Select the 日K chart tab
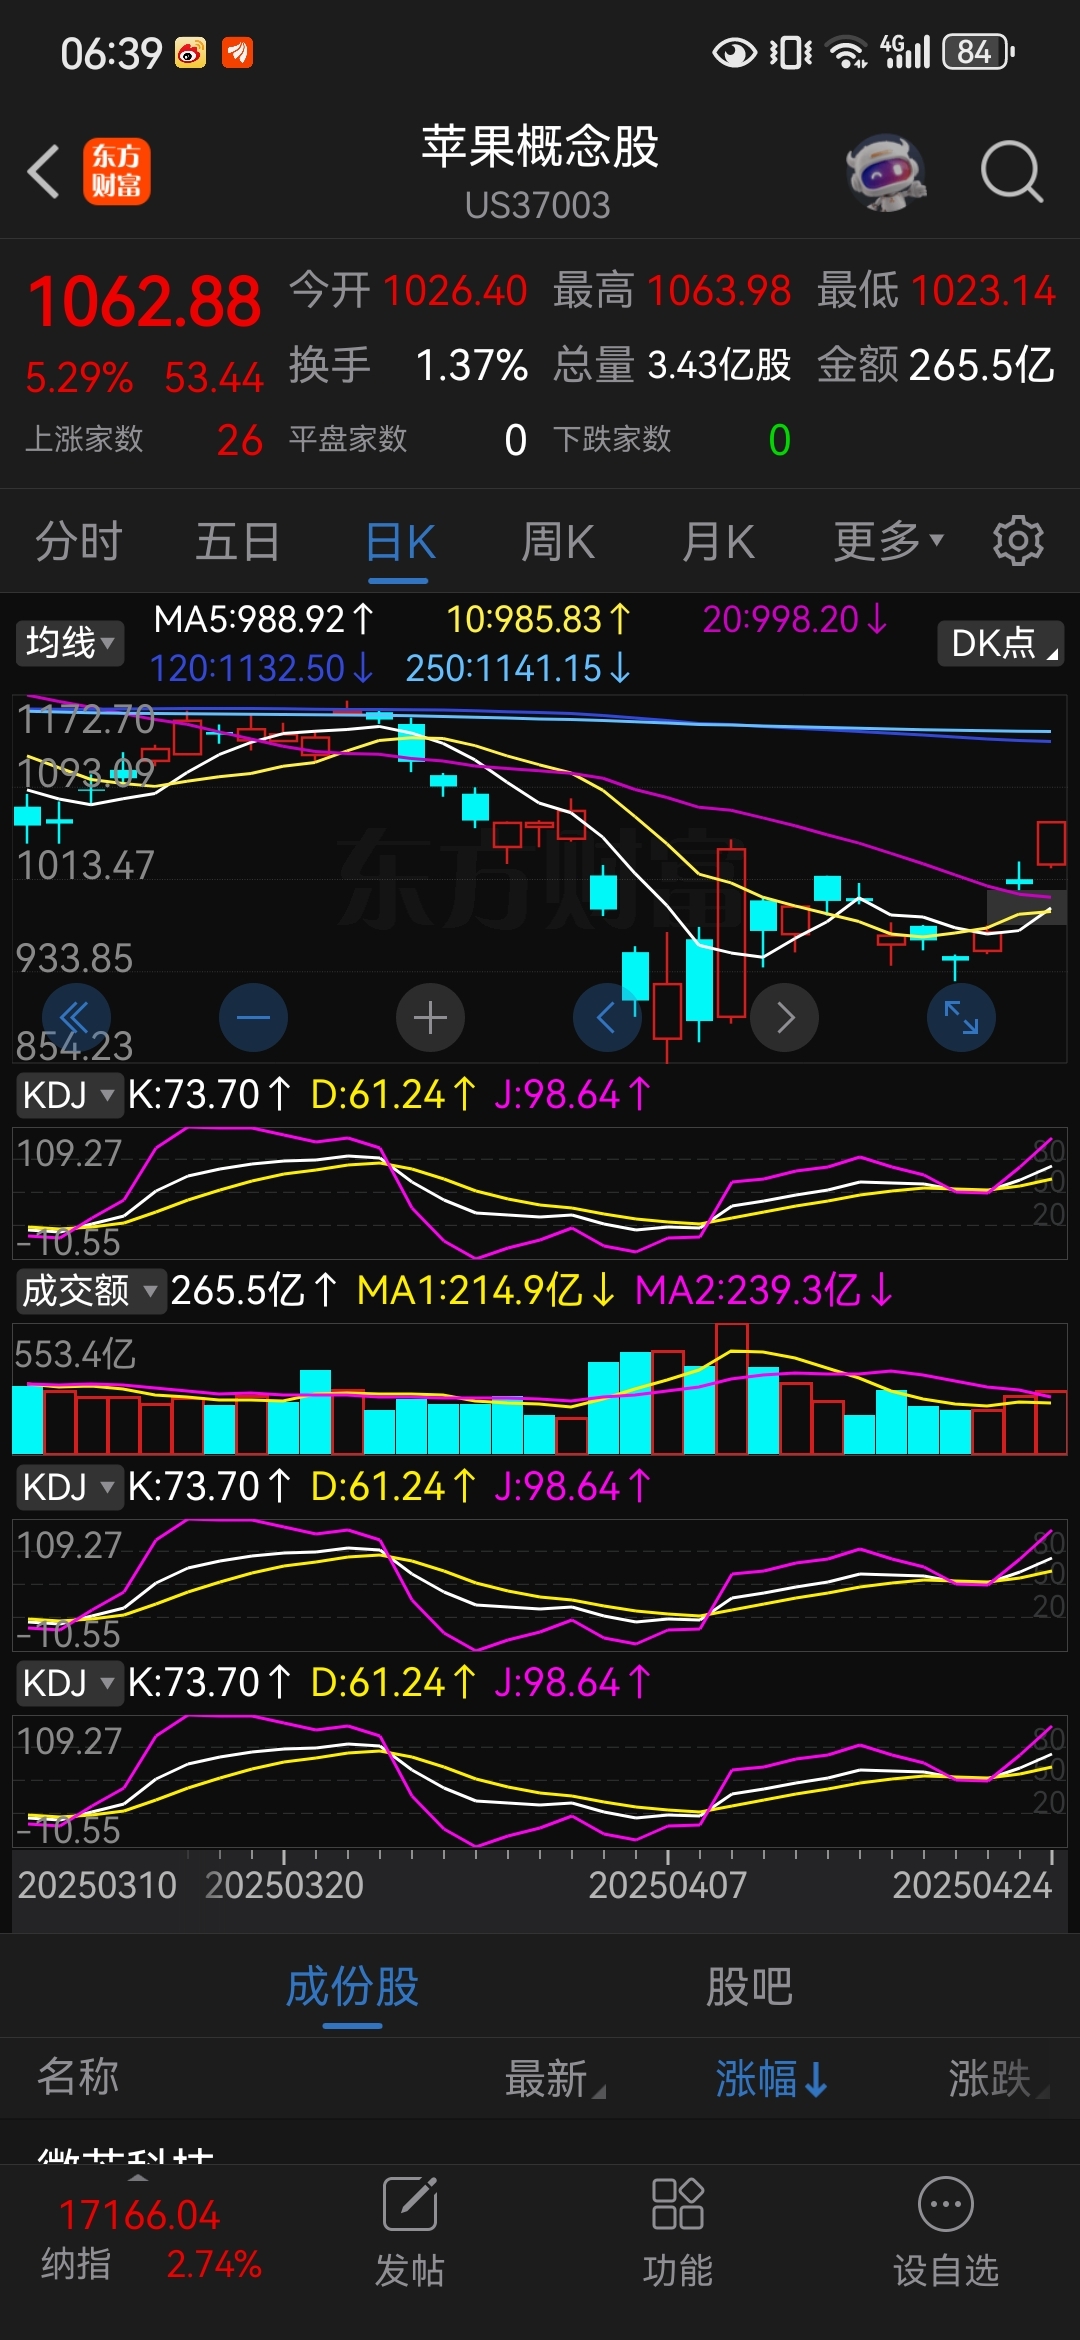The width and height of the screenshot is (1080, 2340). coord(399,542)
